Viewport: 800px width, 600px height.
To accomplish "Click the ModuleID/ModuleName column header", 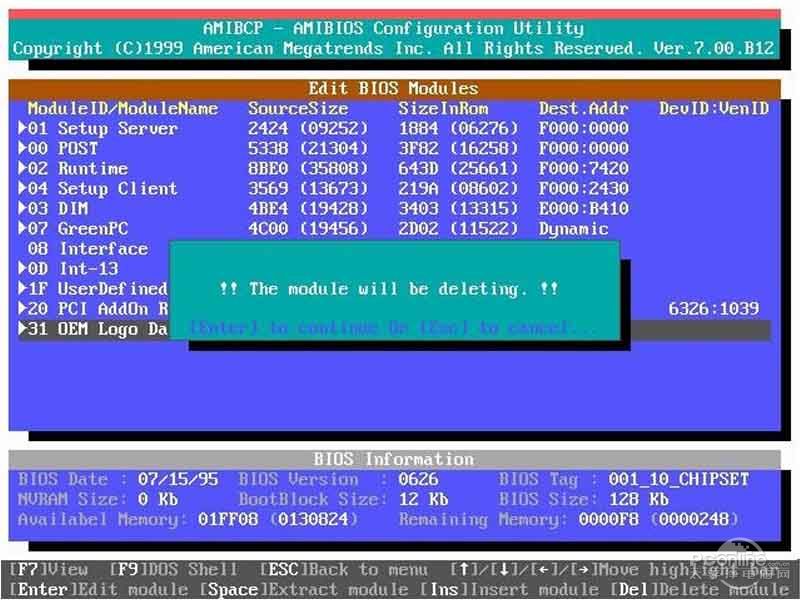I will (x=123, y=108).
